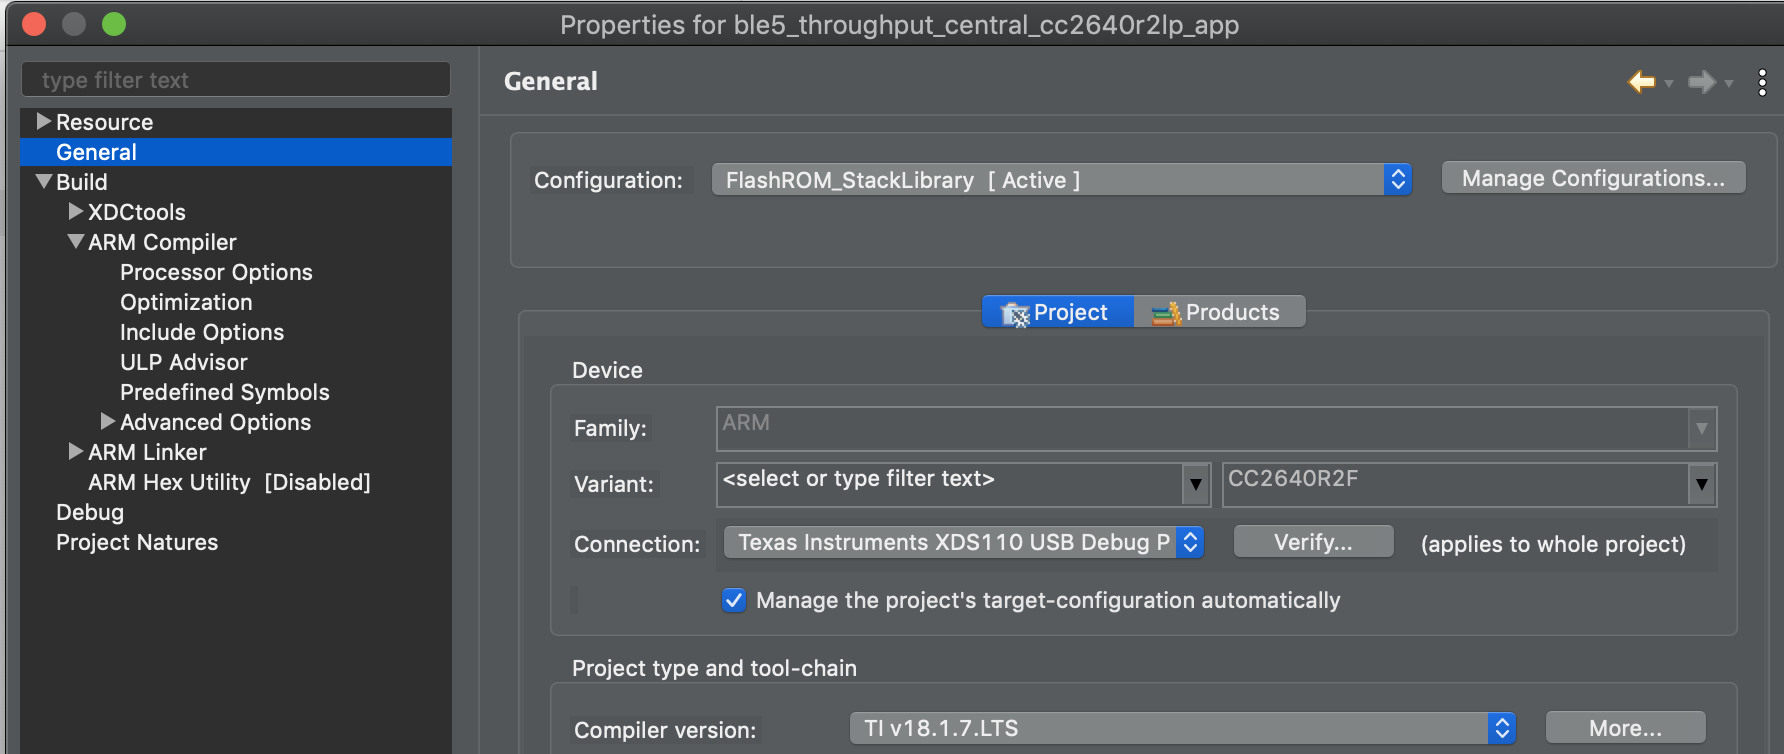Click the More compiler versions button

tap(1625, 728)
